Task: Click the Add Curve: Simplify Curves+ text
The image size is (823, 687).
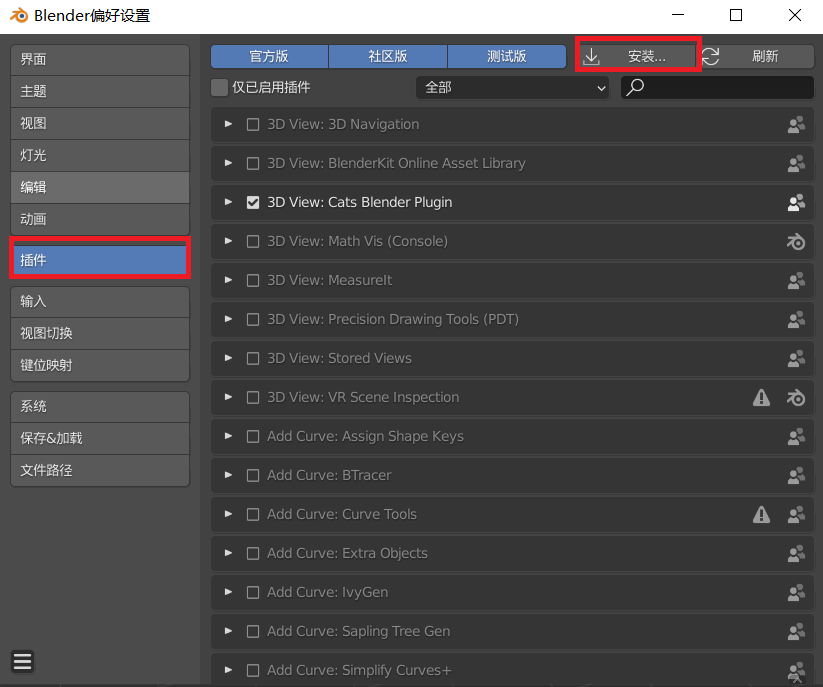Action: [x=359, y=670]
